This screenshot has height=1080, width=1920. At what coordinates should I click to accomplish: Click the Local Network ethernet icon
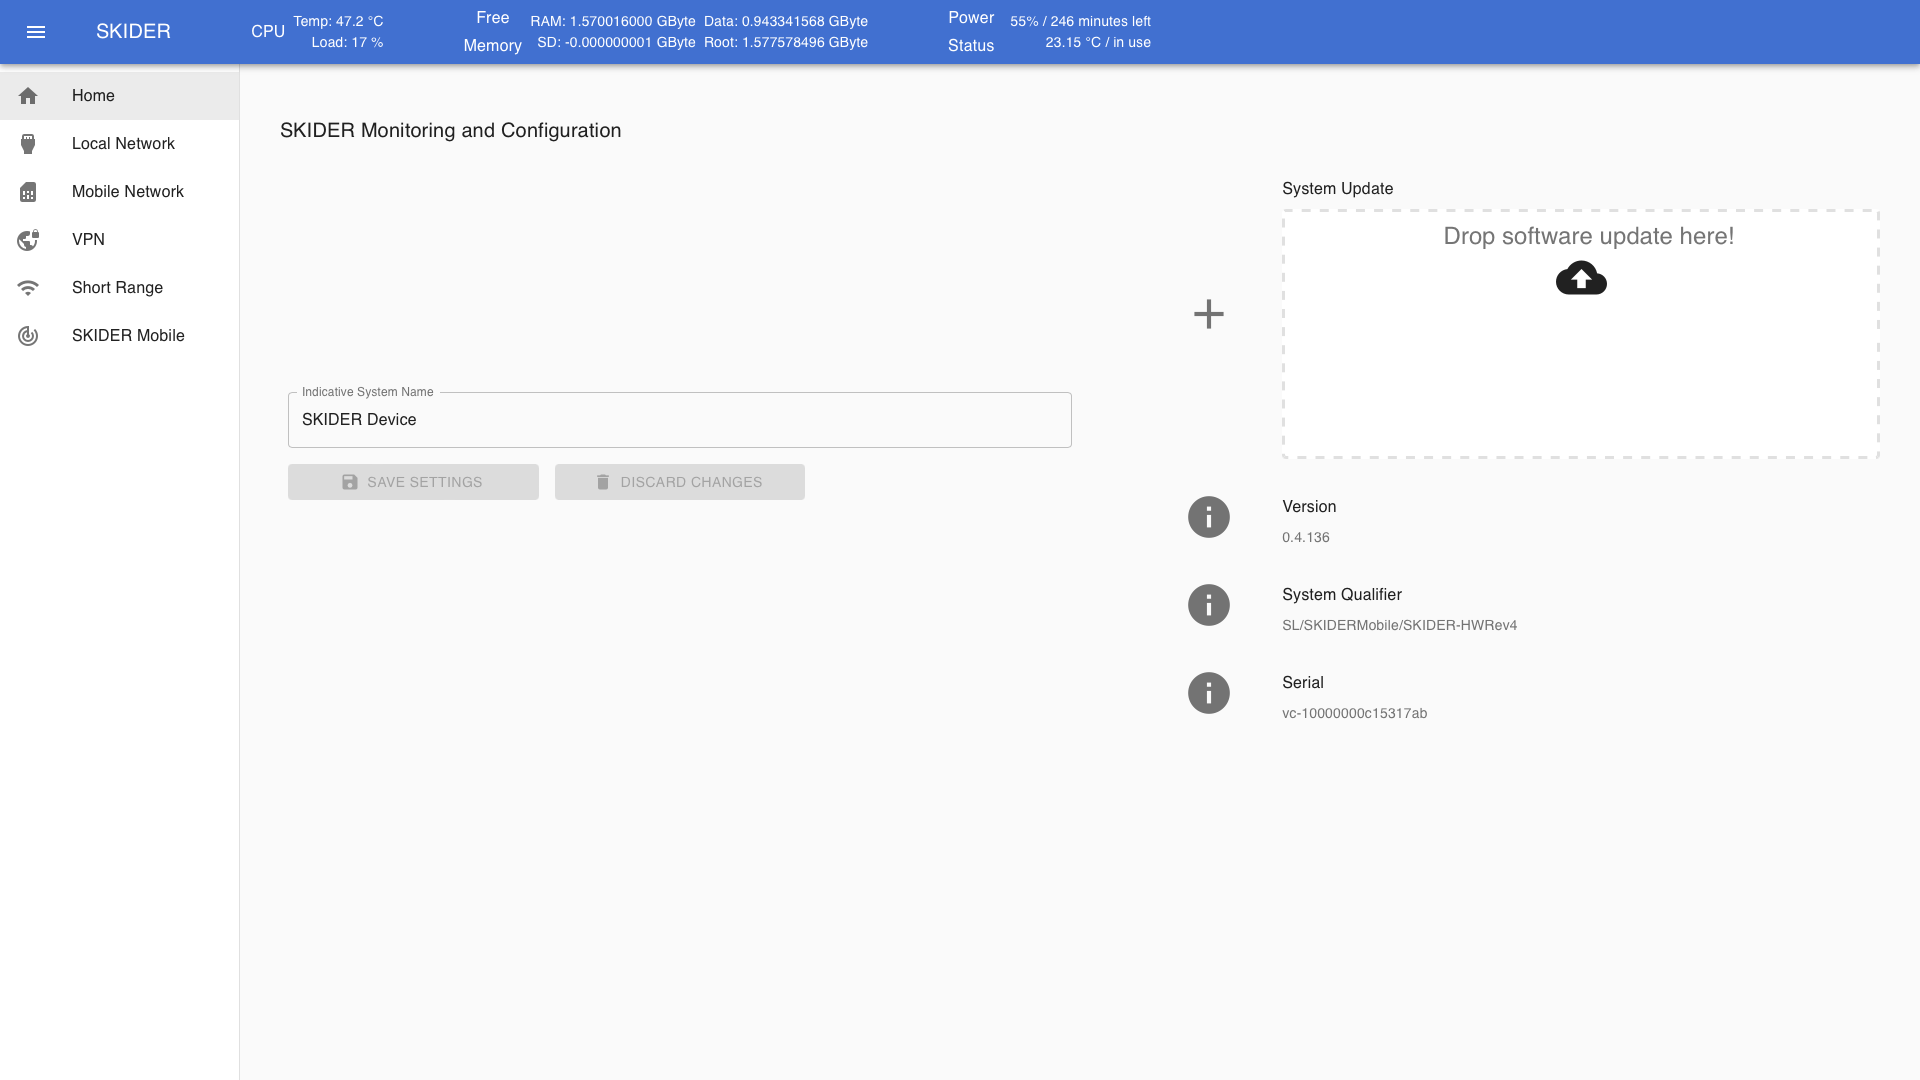[x=28, y=144]
